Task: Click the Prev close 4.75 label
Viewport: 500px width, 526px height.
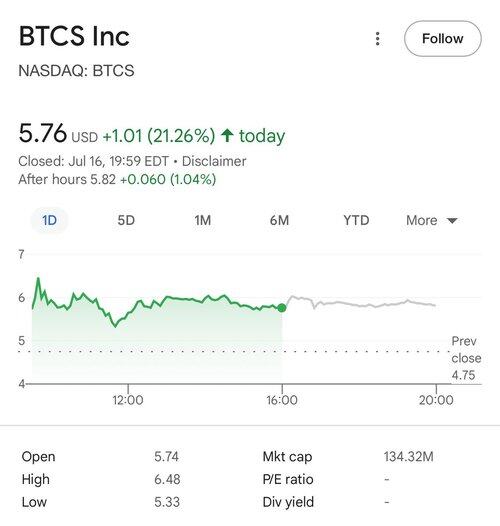Action: (x=466, y=358)
